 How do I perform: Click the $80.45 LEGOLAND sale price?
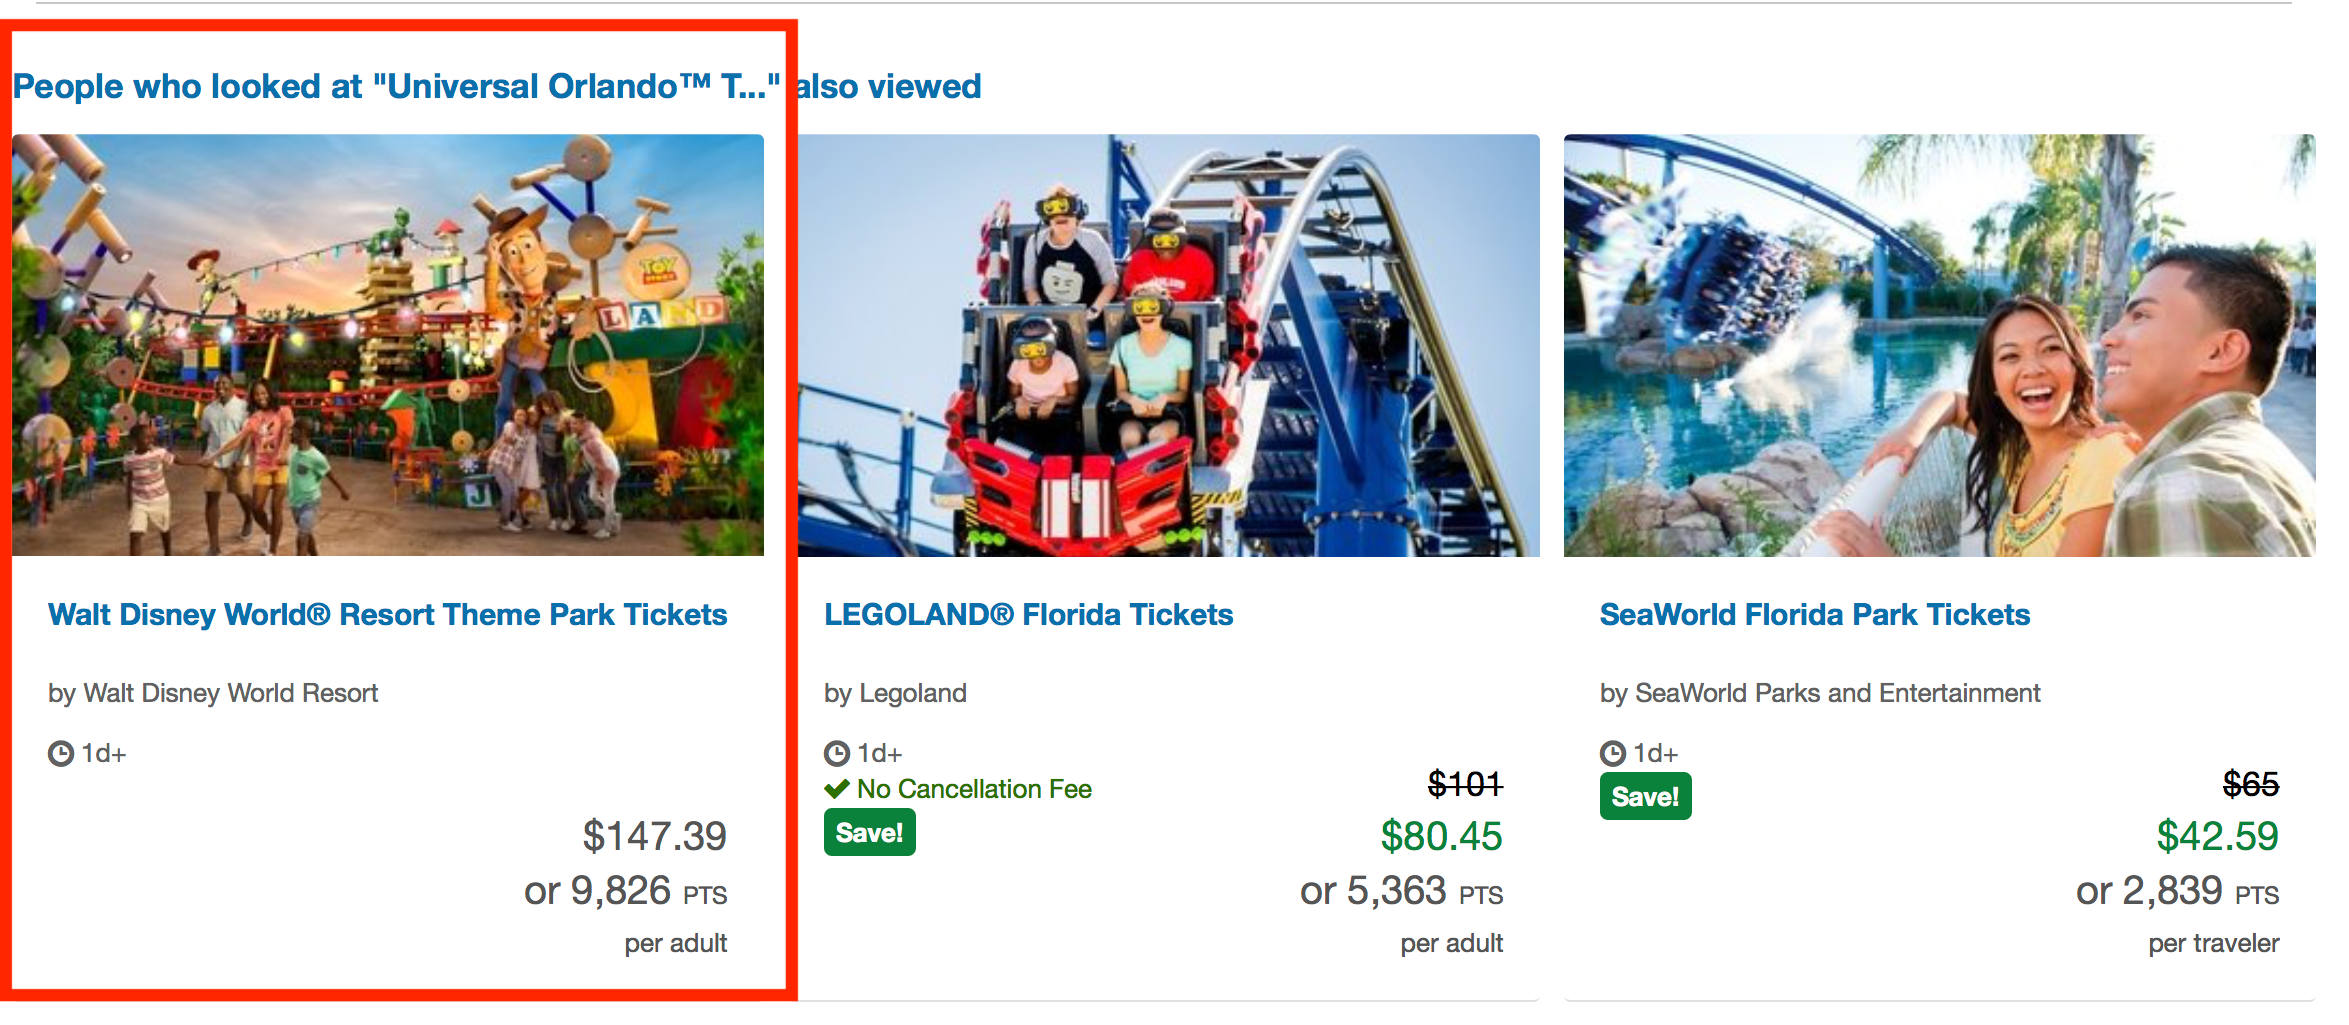[x=1441, y=836]
